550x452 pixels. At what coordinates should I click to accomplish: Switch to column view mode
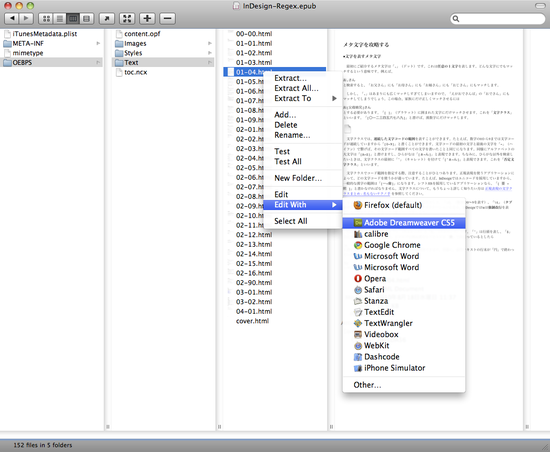(x=73, y=19)
